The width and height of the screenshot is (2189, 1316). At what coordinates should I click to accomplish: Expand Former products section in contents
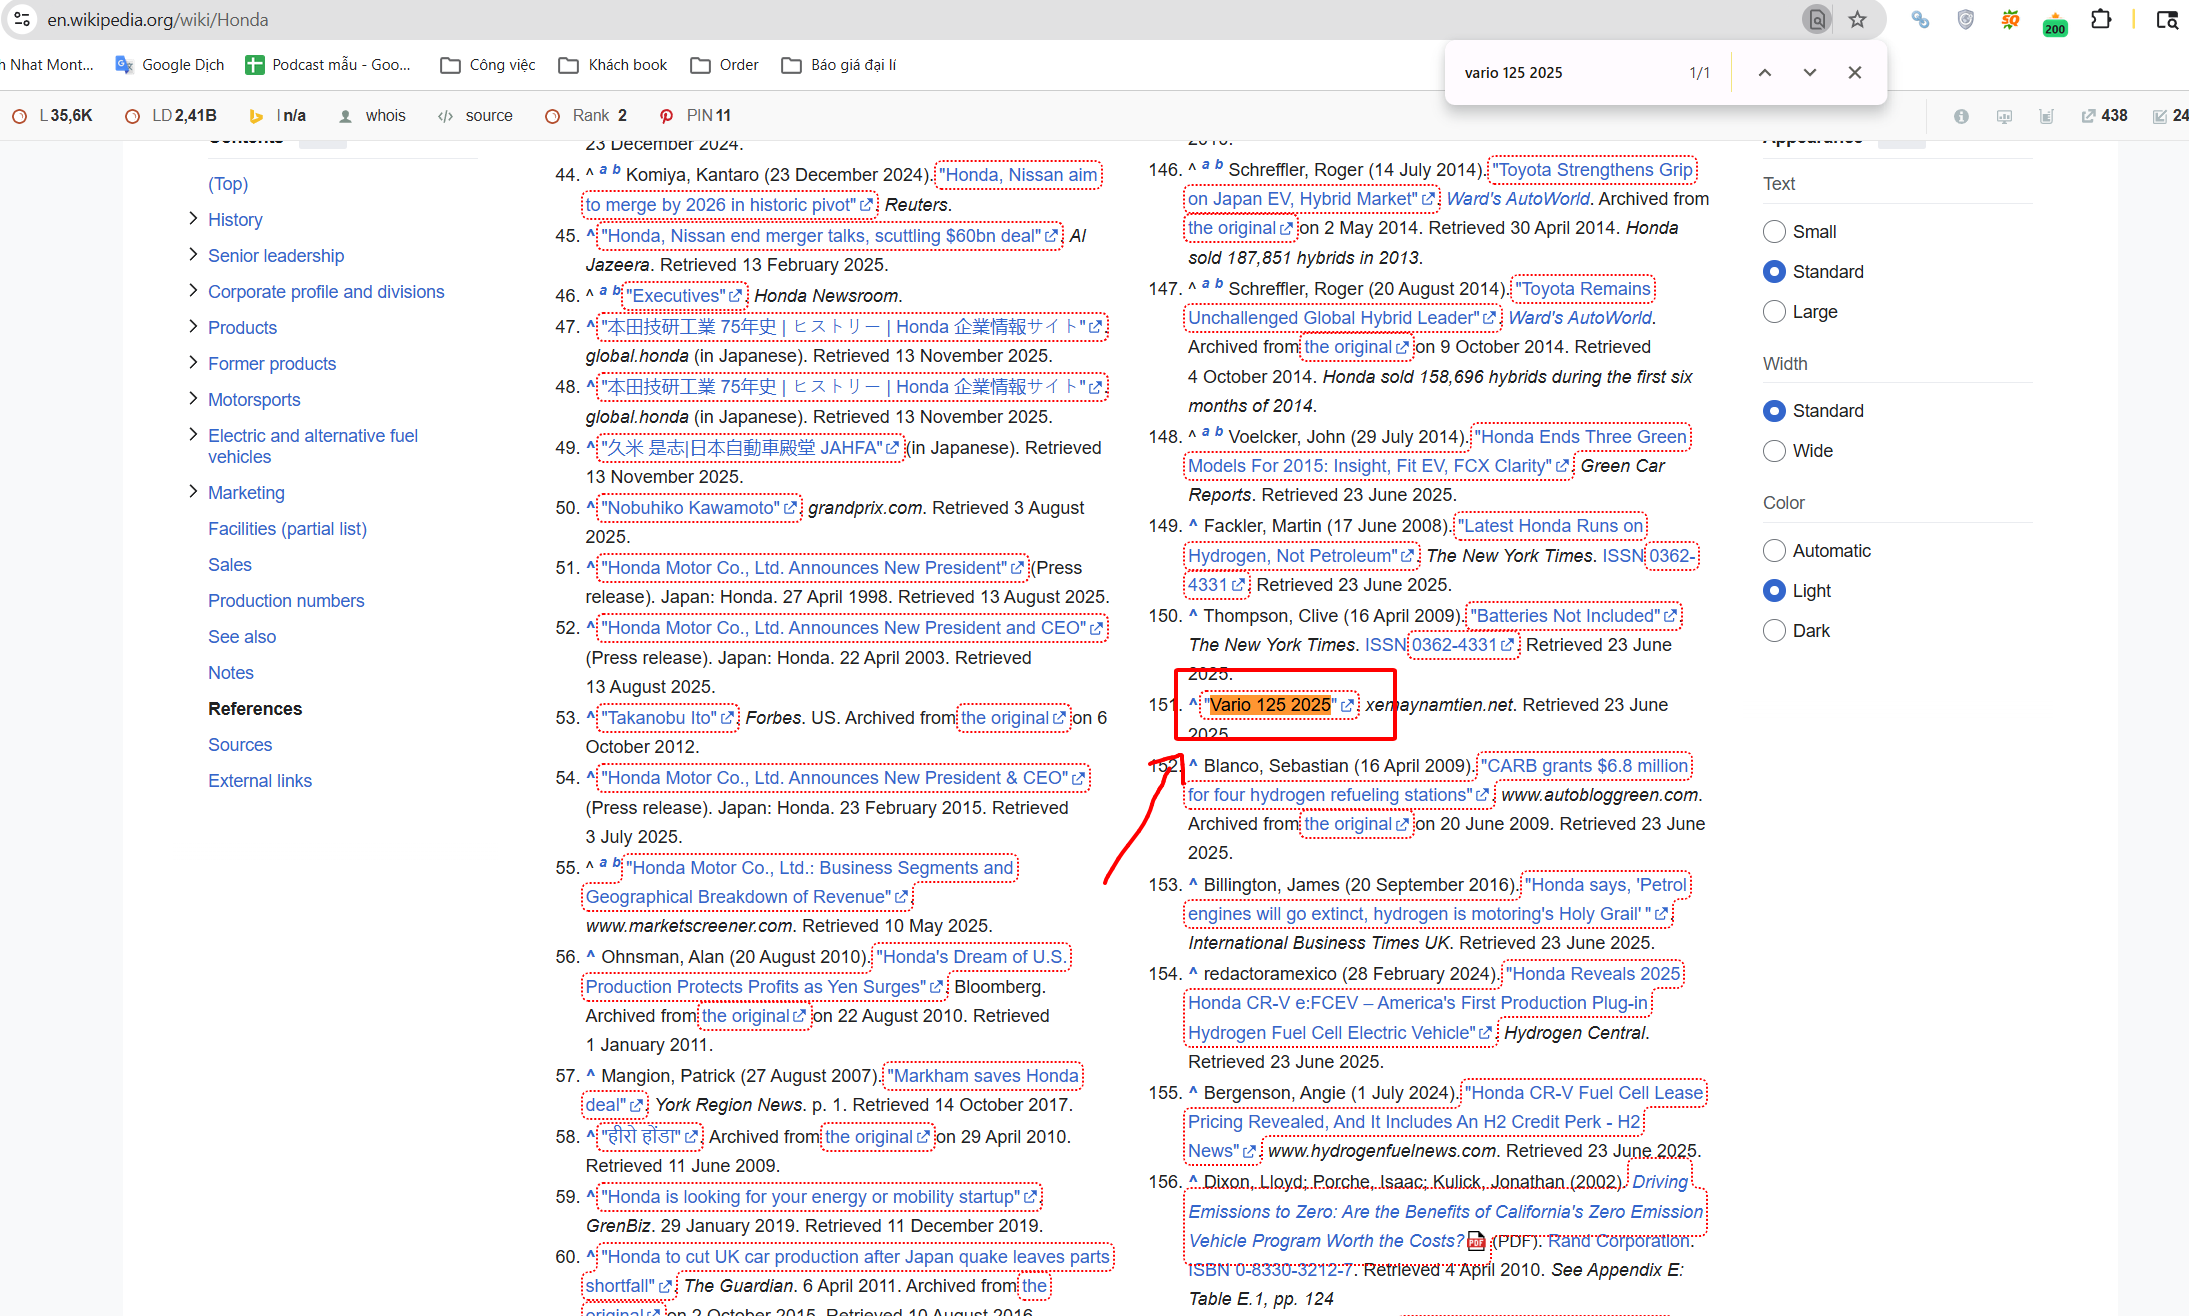click(x=192, y=363)
